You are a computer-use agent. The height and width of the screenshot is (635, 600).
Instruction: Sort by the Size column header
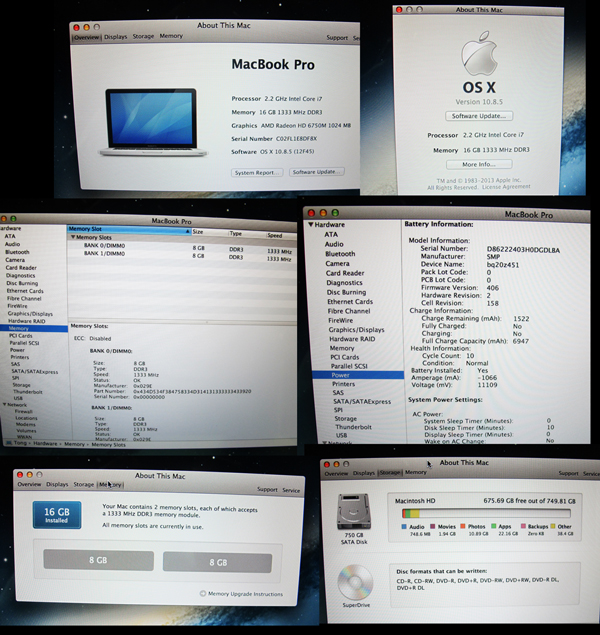[209, 232]
